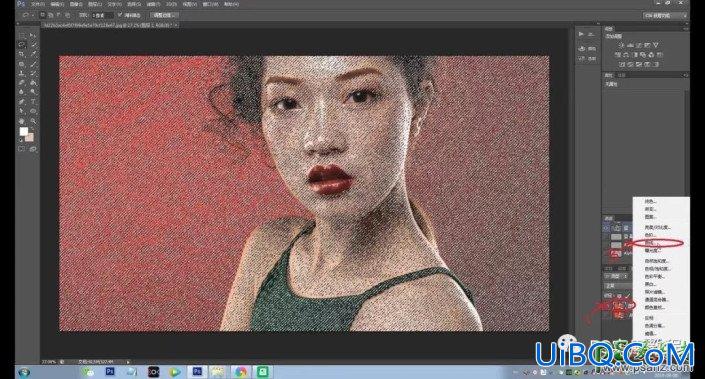
Task: Click the green play icon on taskbar
Action: click(x=175, y=372)
